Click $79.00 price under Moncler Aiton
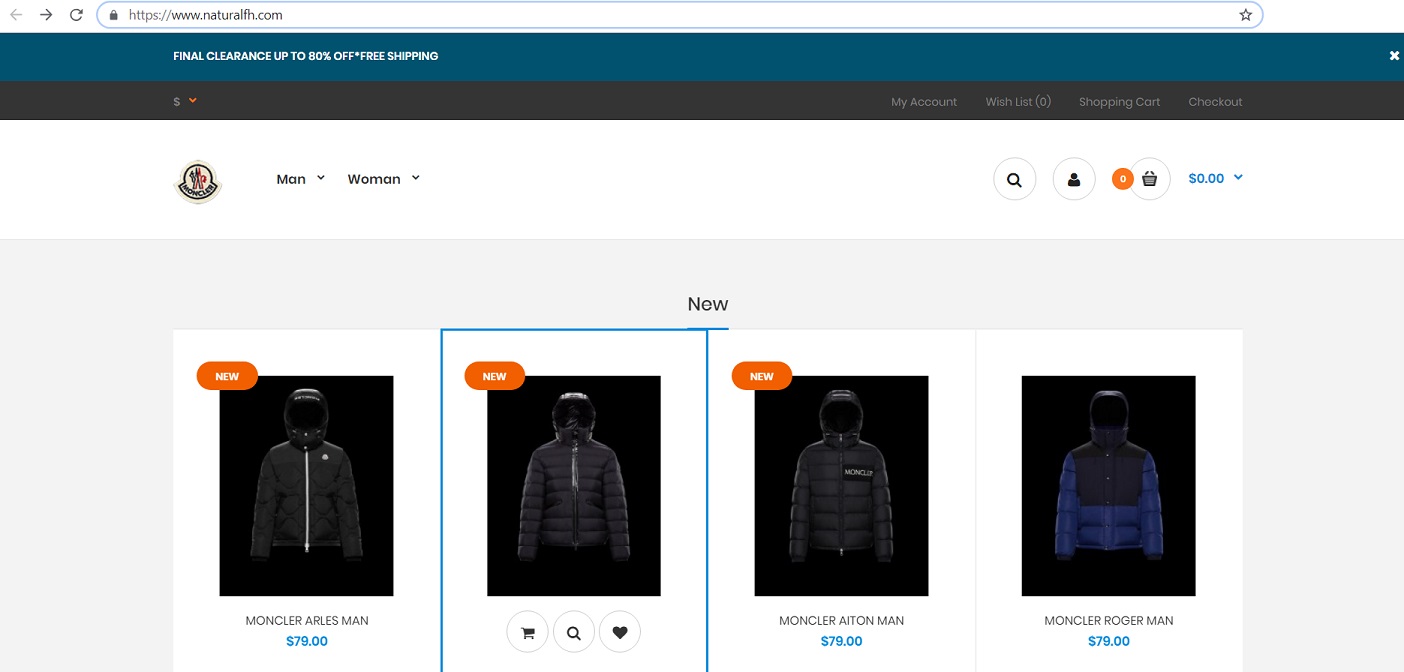This screenshot has width=1404, height=672. 841,641
